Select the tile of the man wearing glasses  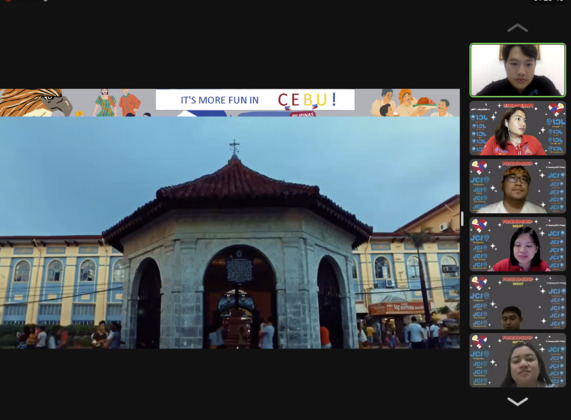pyautogui.click(x=517, y=186)
